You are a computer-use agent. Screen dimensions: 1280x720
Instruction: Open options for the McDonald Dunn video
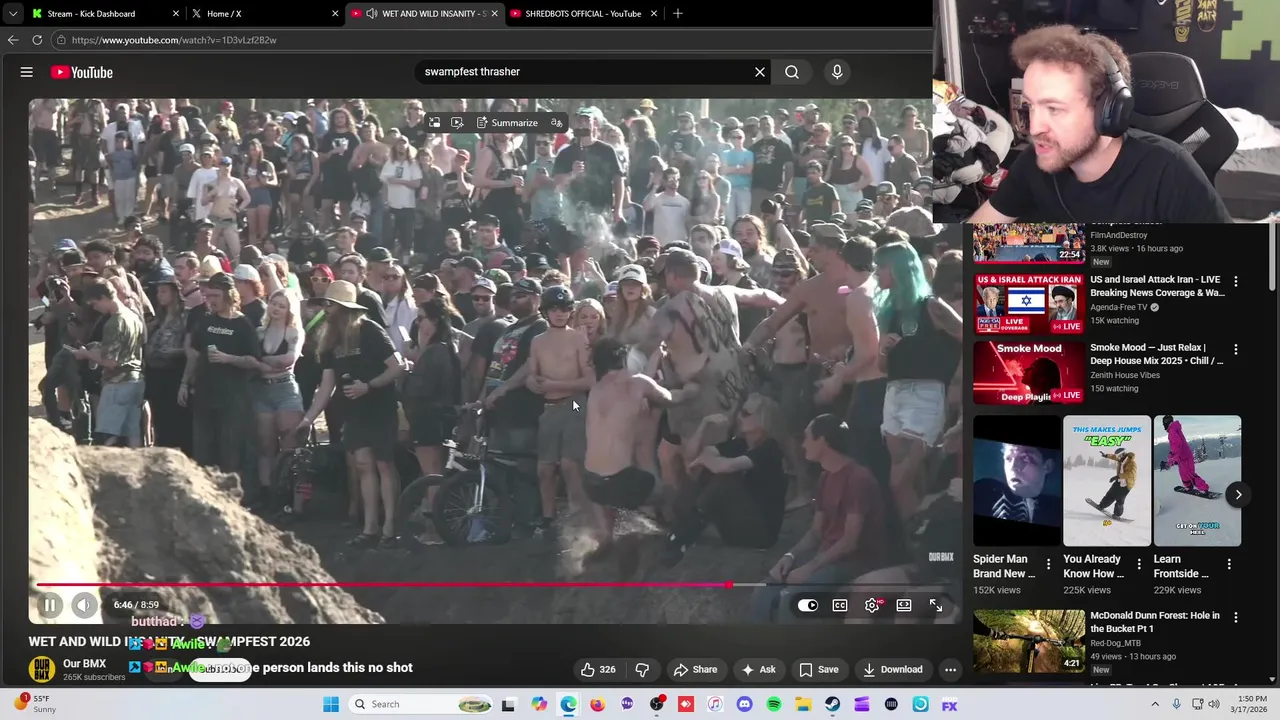[x=1236, y=618]
